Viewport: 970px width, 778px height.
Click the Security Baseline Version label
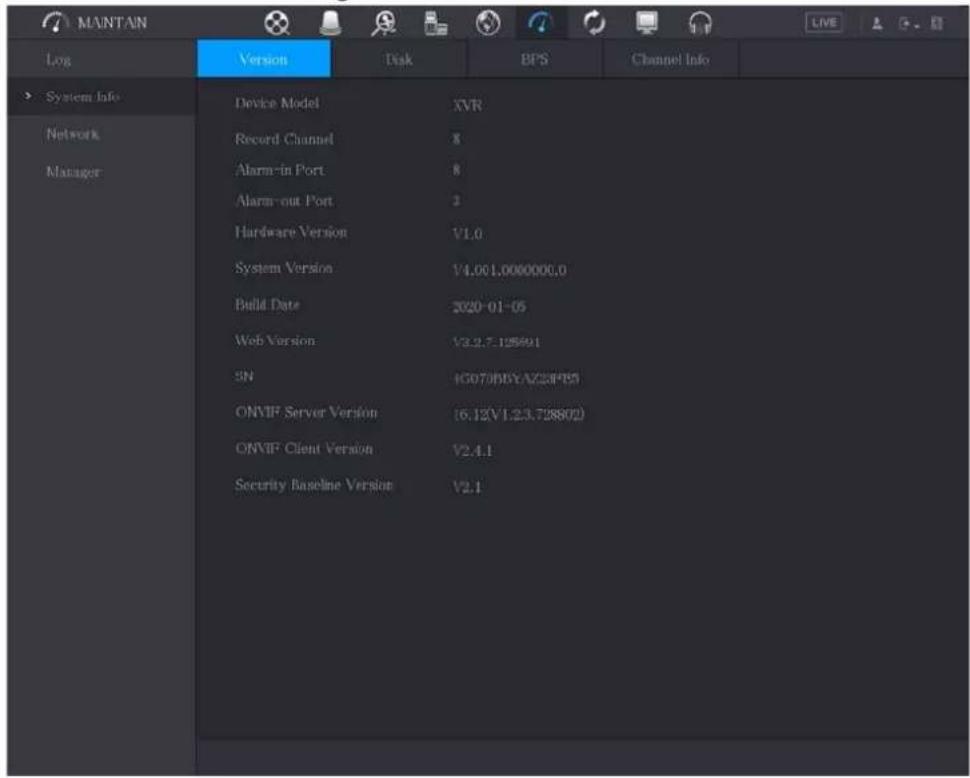point(314,485)
